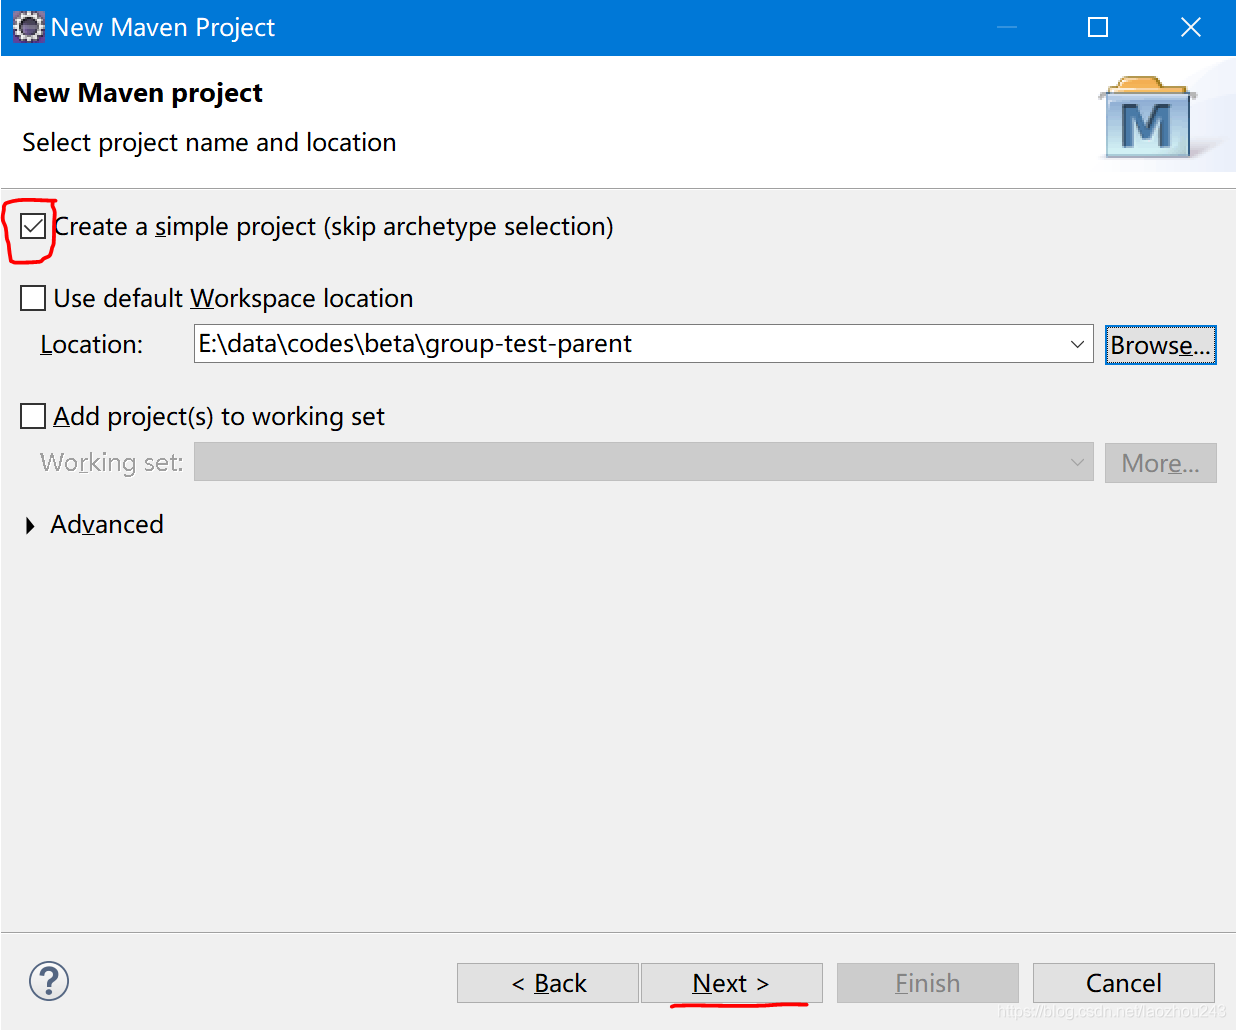Viewport: 1236px width, 1030px height.
Task: Cancel the New Maven Project wizard
Action: click(x=1124, y=983)
